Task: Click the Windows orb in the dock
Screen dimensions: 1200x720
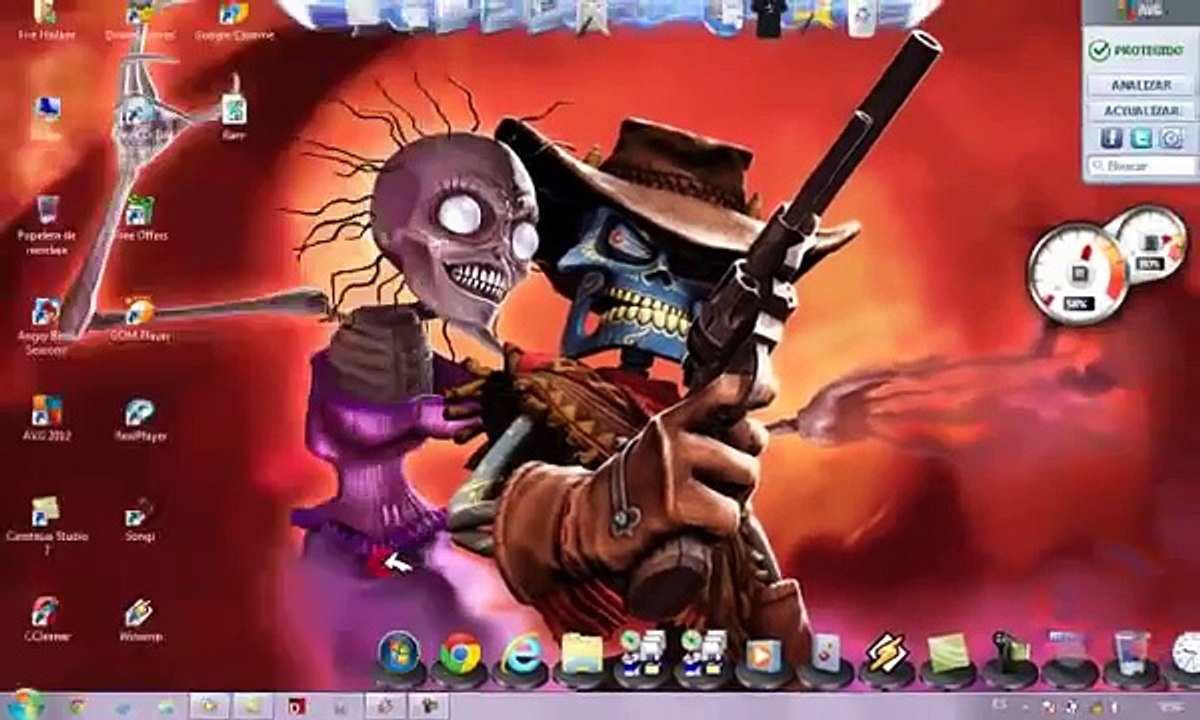Action: click(399, 654)
